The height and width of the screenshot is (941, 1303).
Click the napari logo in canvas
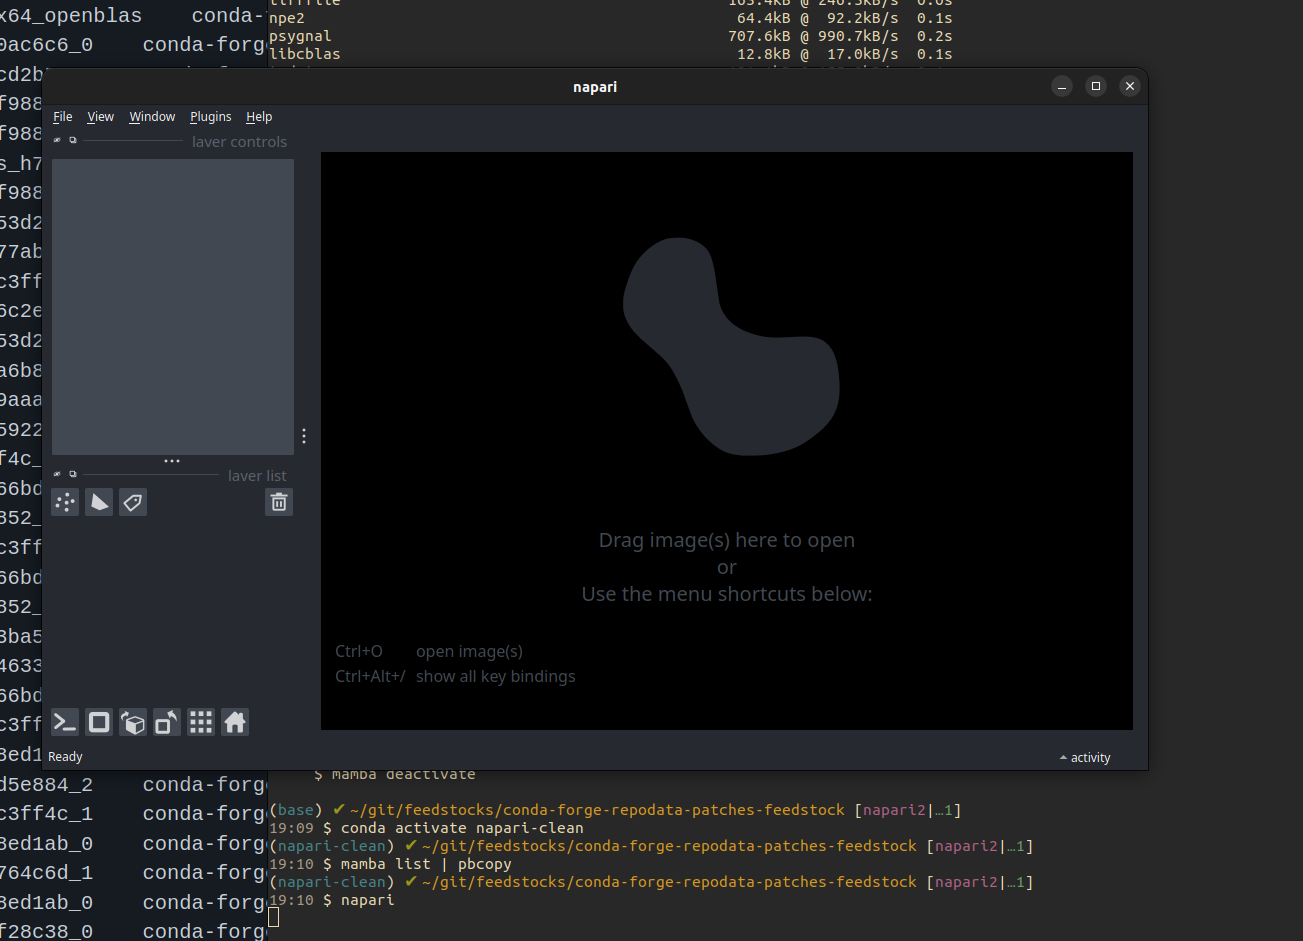[730, 346]
